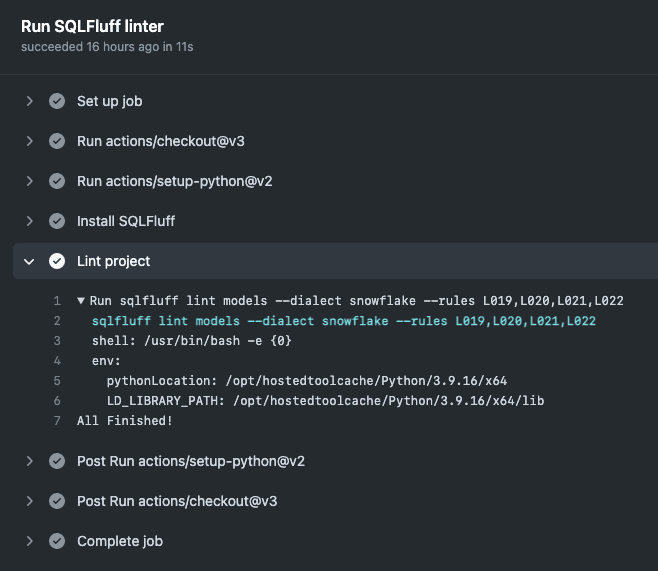
Task: Click the Run SQLFluff linter job title
Action: [92, 26]
